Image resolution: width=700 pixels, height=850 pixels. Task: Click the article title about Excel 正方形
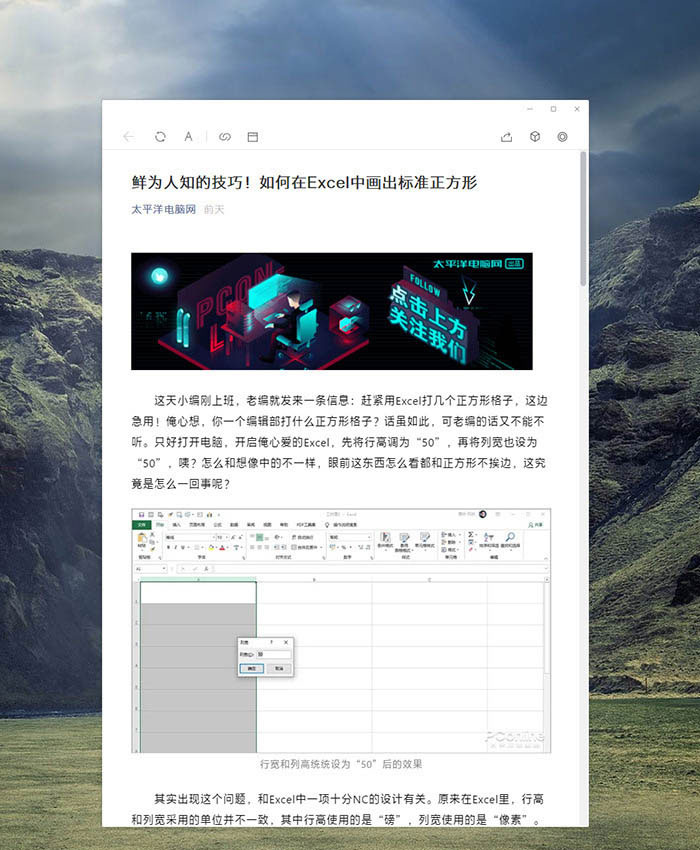point(304,182)
